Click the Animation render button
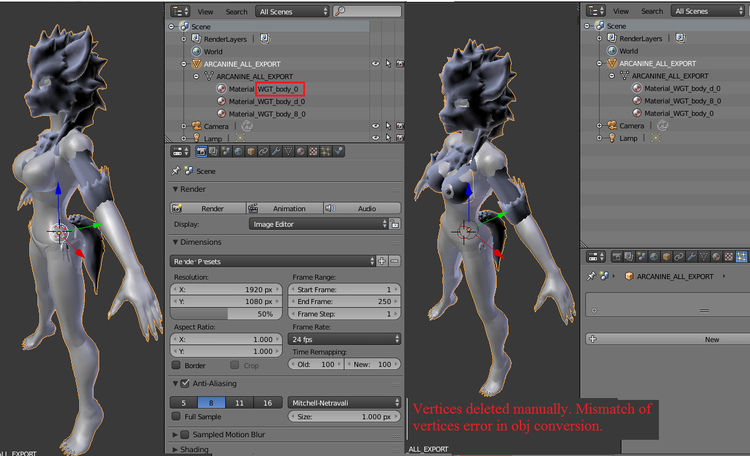This screenshot has height=456, width=750. pyautogui.click(x=285, y=209)
